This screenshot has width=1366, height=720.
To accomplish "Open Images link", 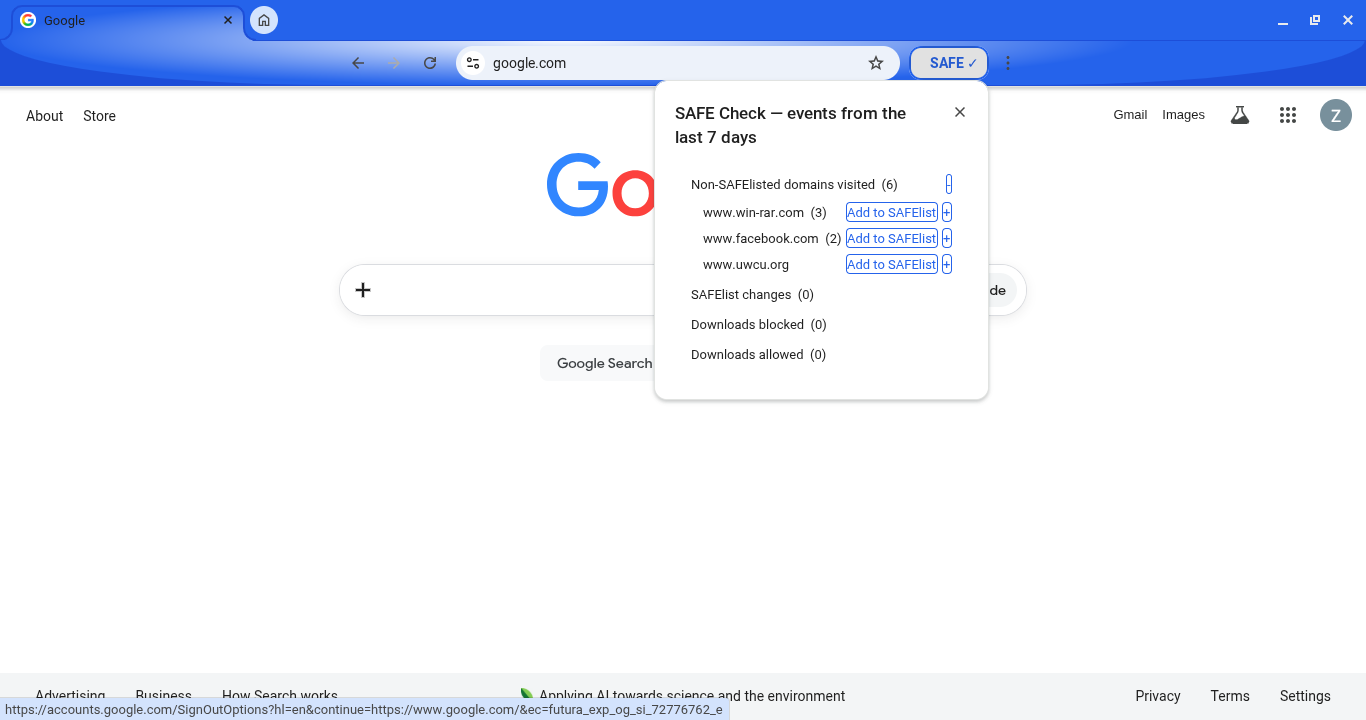I will 1183,115.
